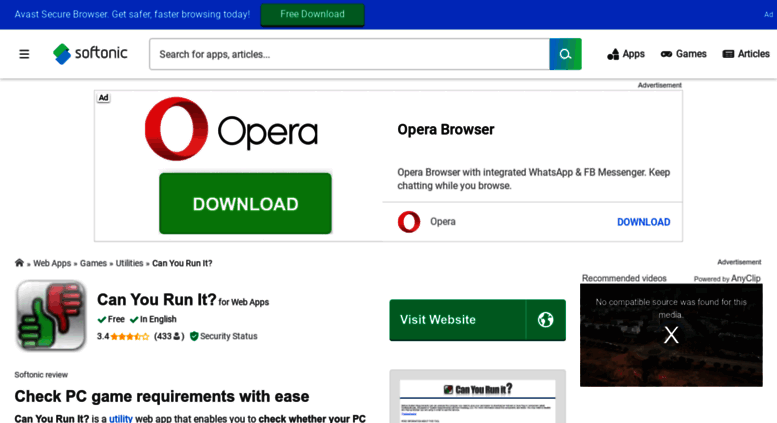Click the blue DOWNLOAD link in ad
Screen dimensions: 777x423
coord(643,222)
